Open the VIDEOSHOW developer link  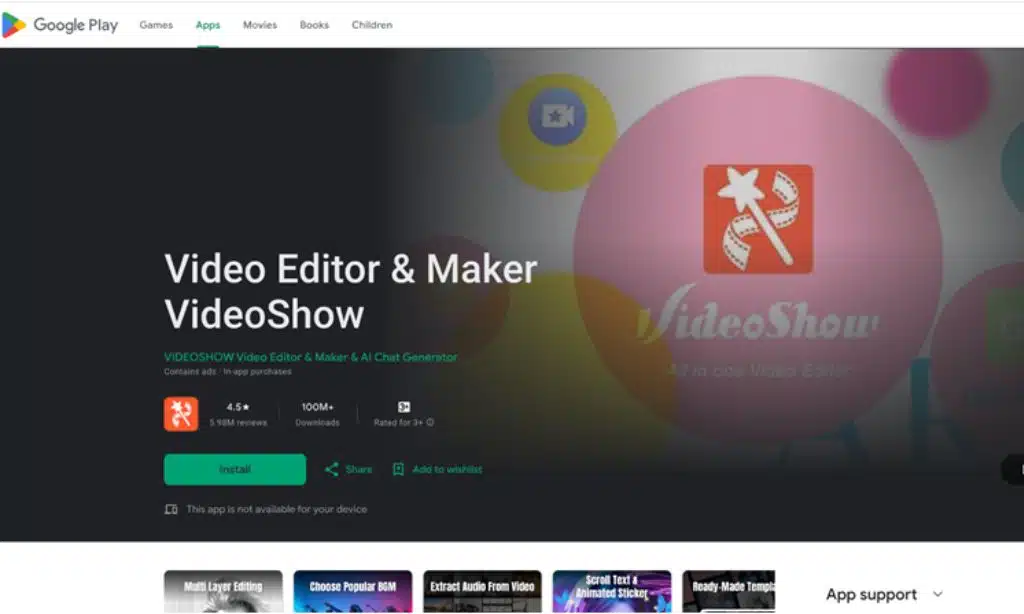tap(310, 357)
